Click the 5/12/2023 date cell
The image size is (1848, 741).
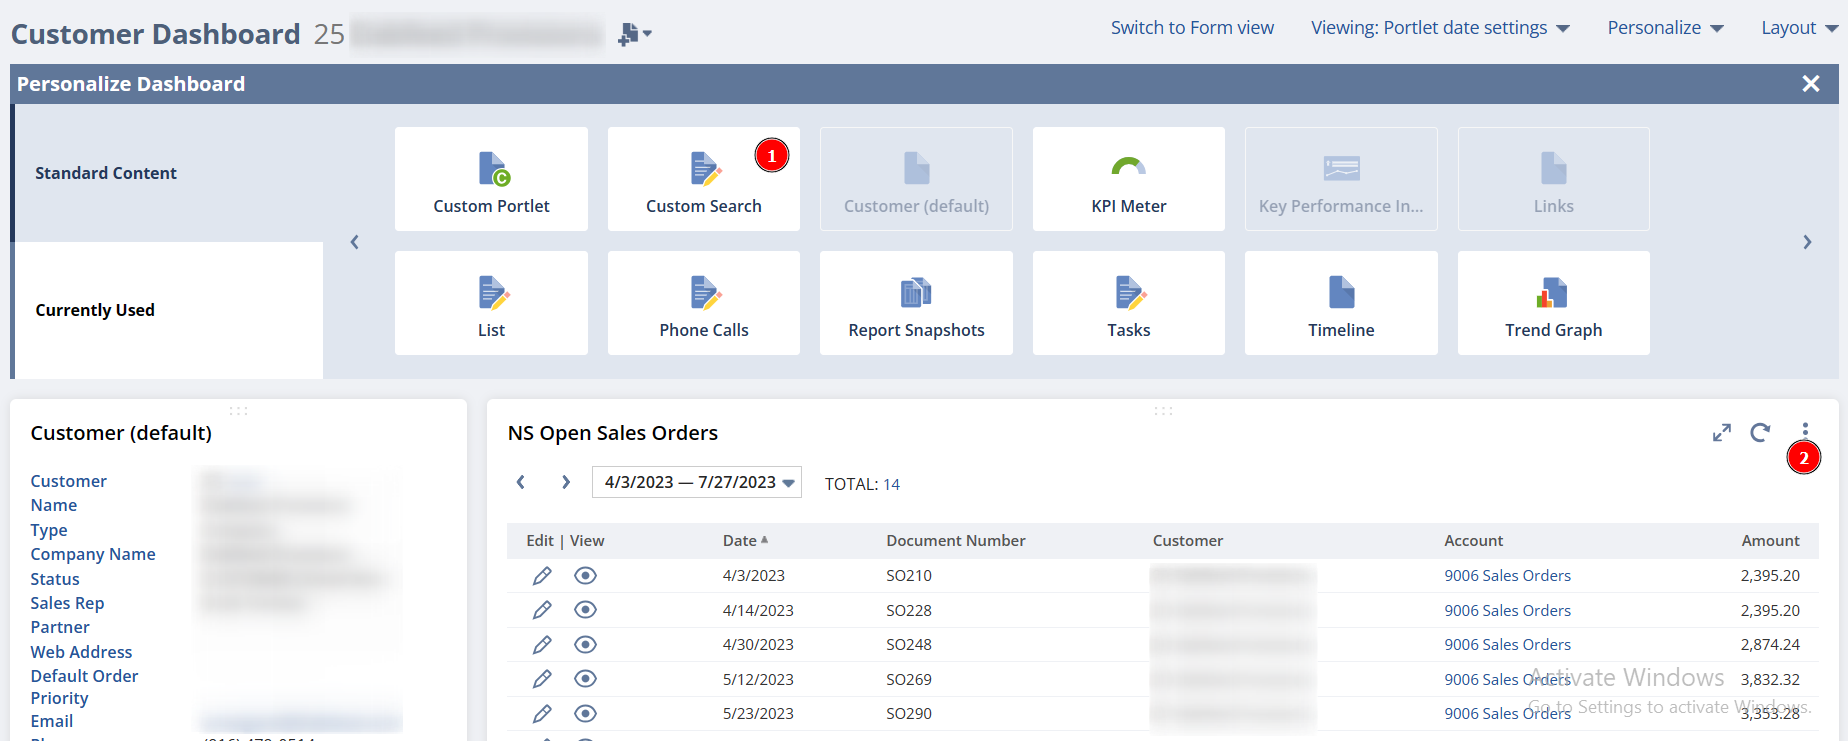click(758, 679)
